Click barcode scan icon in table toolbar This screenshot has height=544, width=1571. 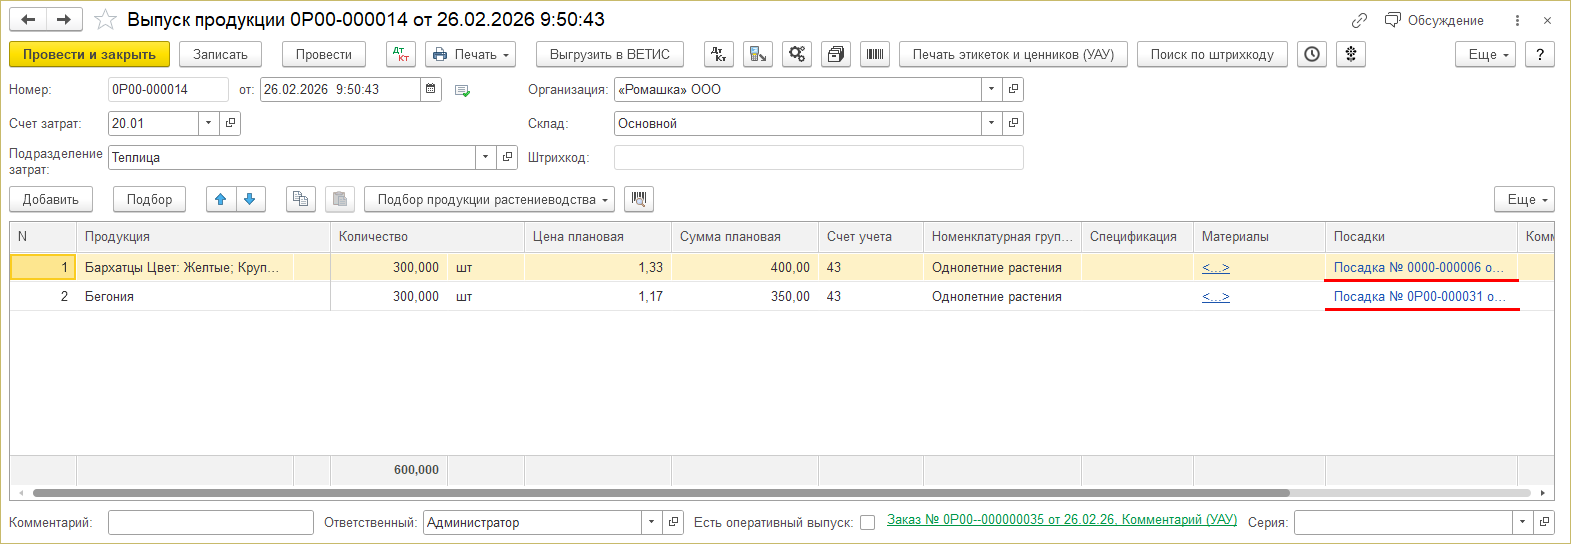[x=639, y=199]
